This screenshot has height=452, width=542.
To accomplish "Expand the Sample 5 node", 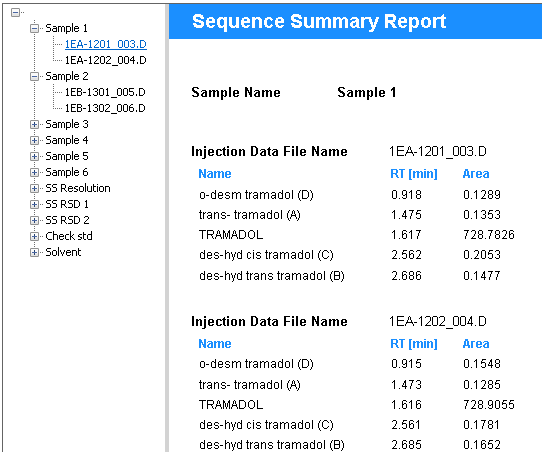I will tap(34, 156).
